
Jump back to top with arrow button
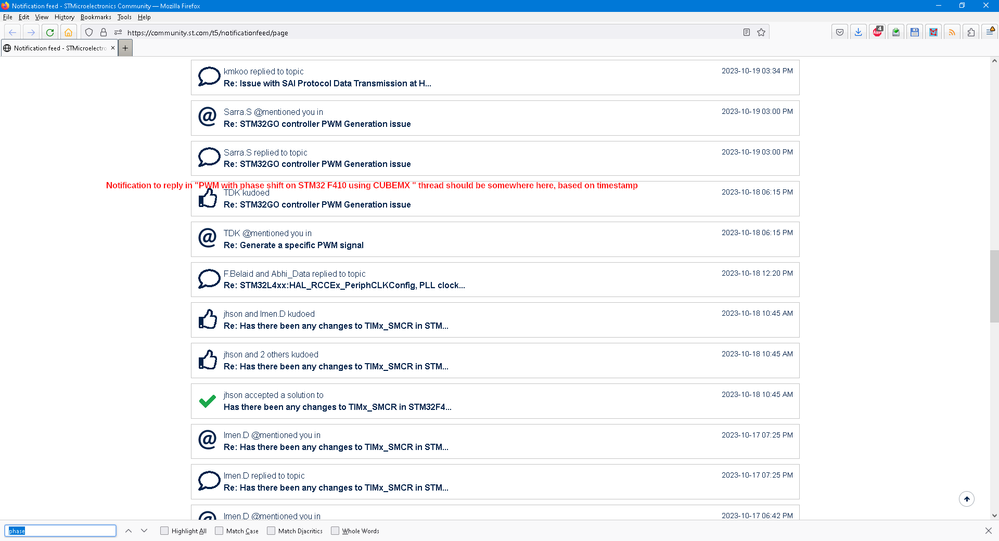click(x=967, y=499)
